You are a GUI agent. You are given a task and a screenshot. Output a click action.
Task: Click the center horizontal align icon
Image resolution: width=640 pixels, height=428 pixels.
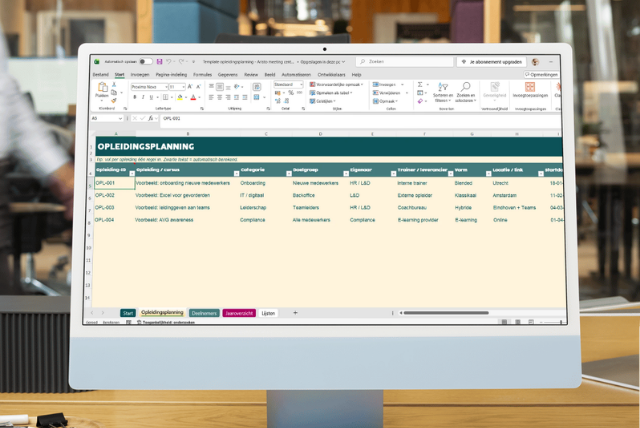click(x=220, y=97)
